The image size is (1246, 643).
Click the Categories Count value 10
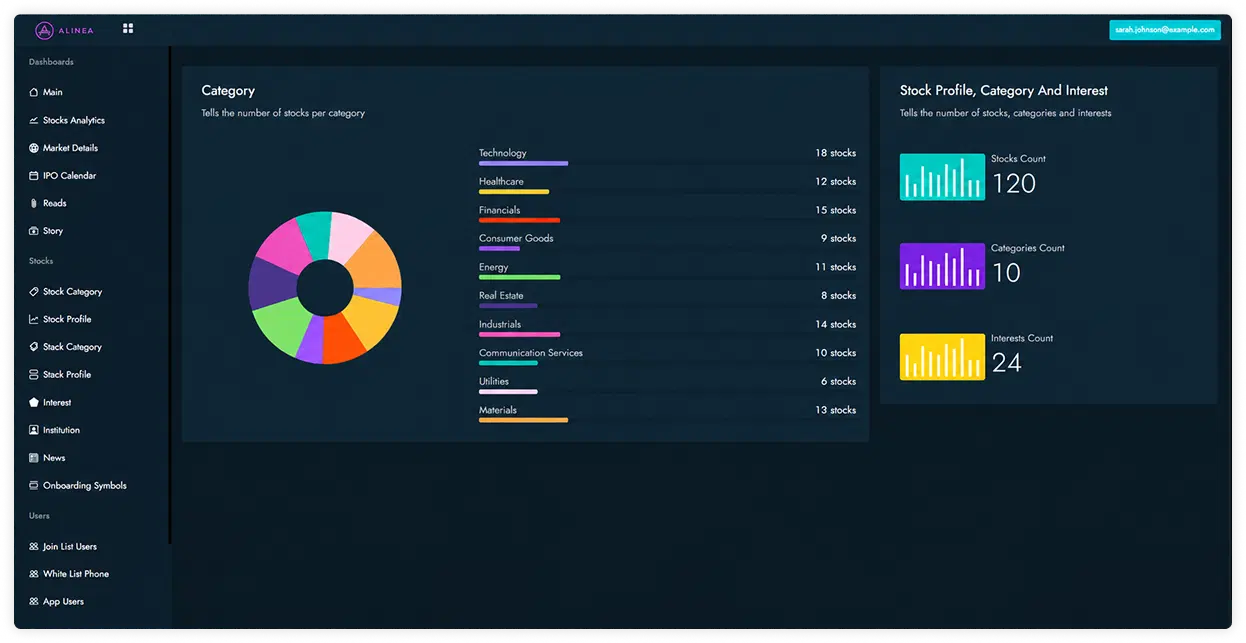point(1007,273)
